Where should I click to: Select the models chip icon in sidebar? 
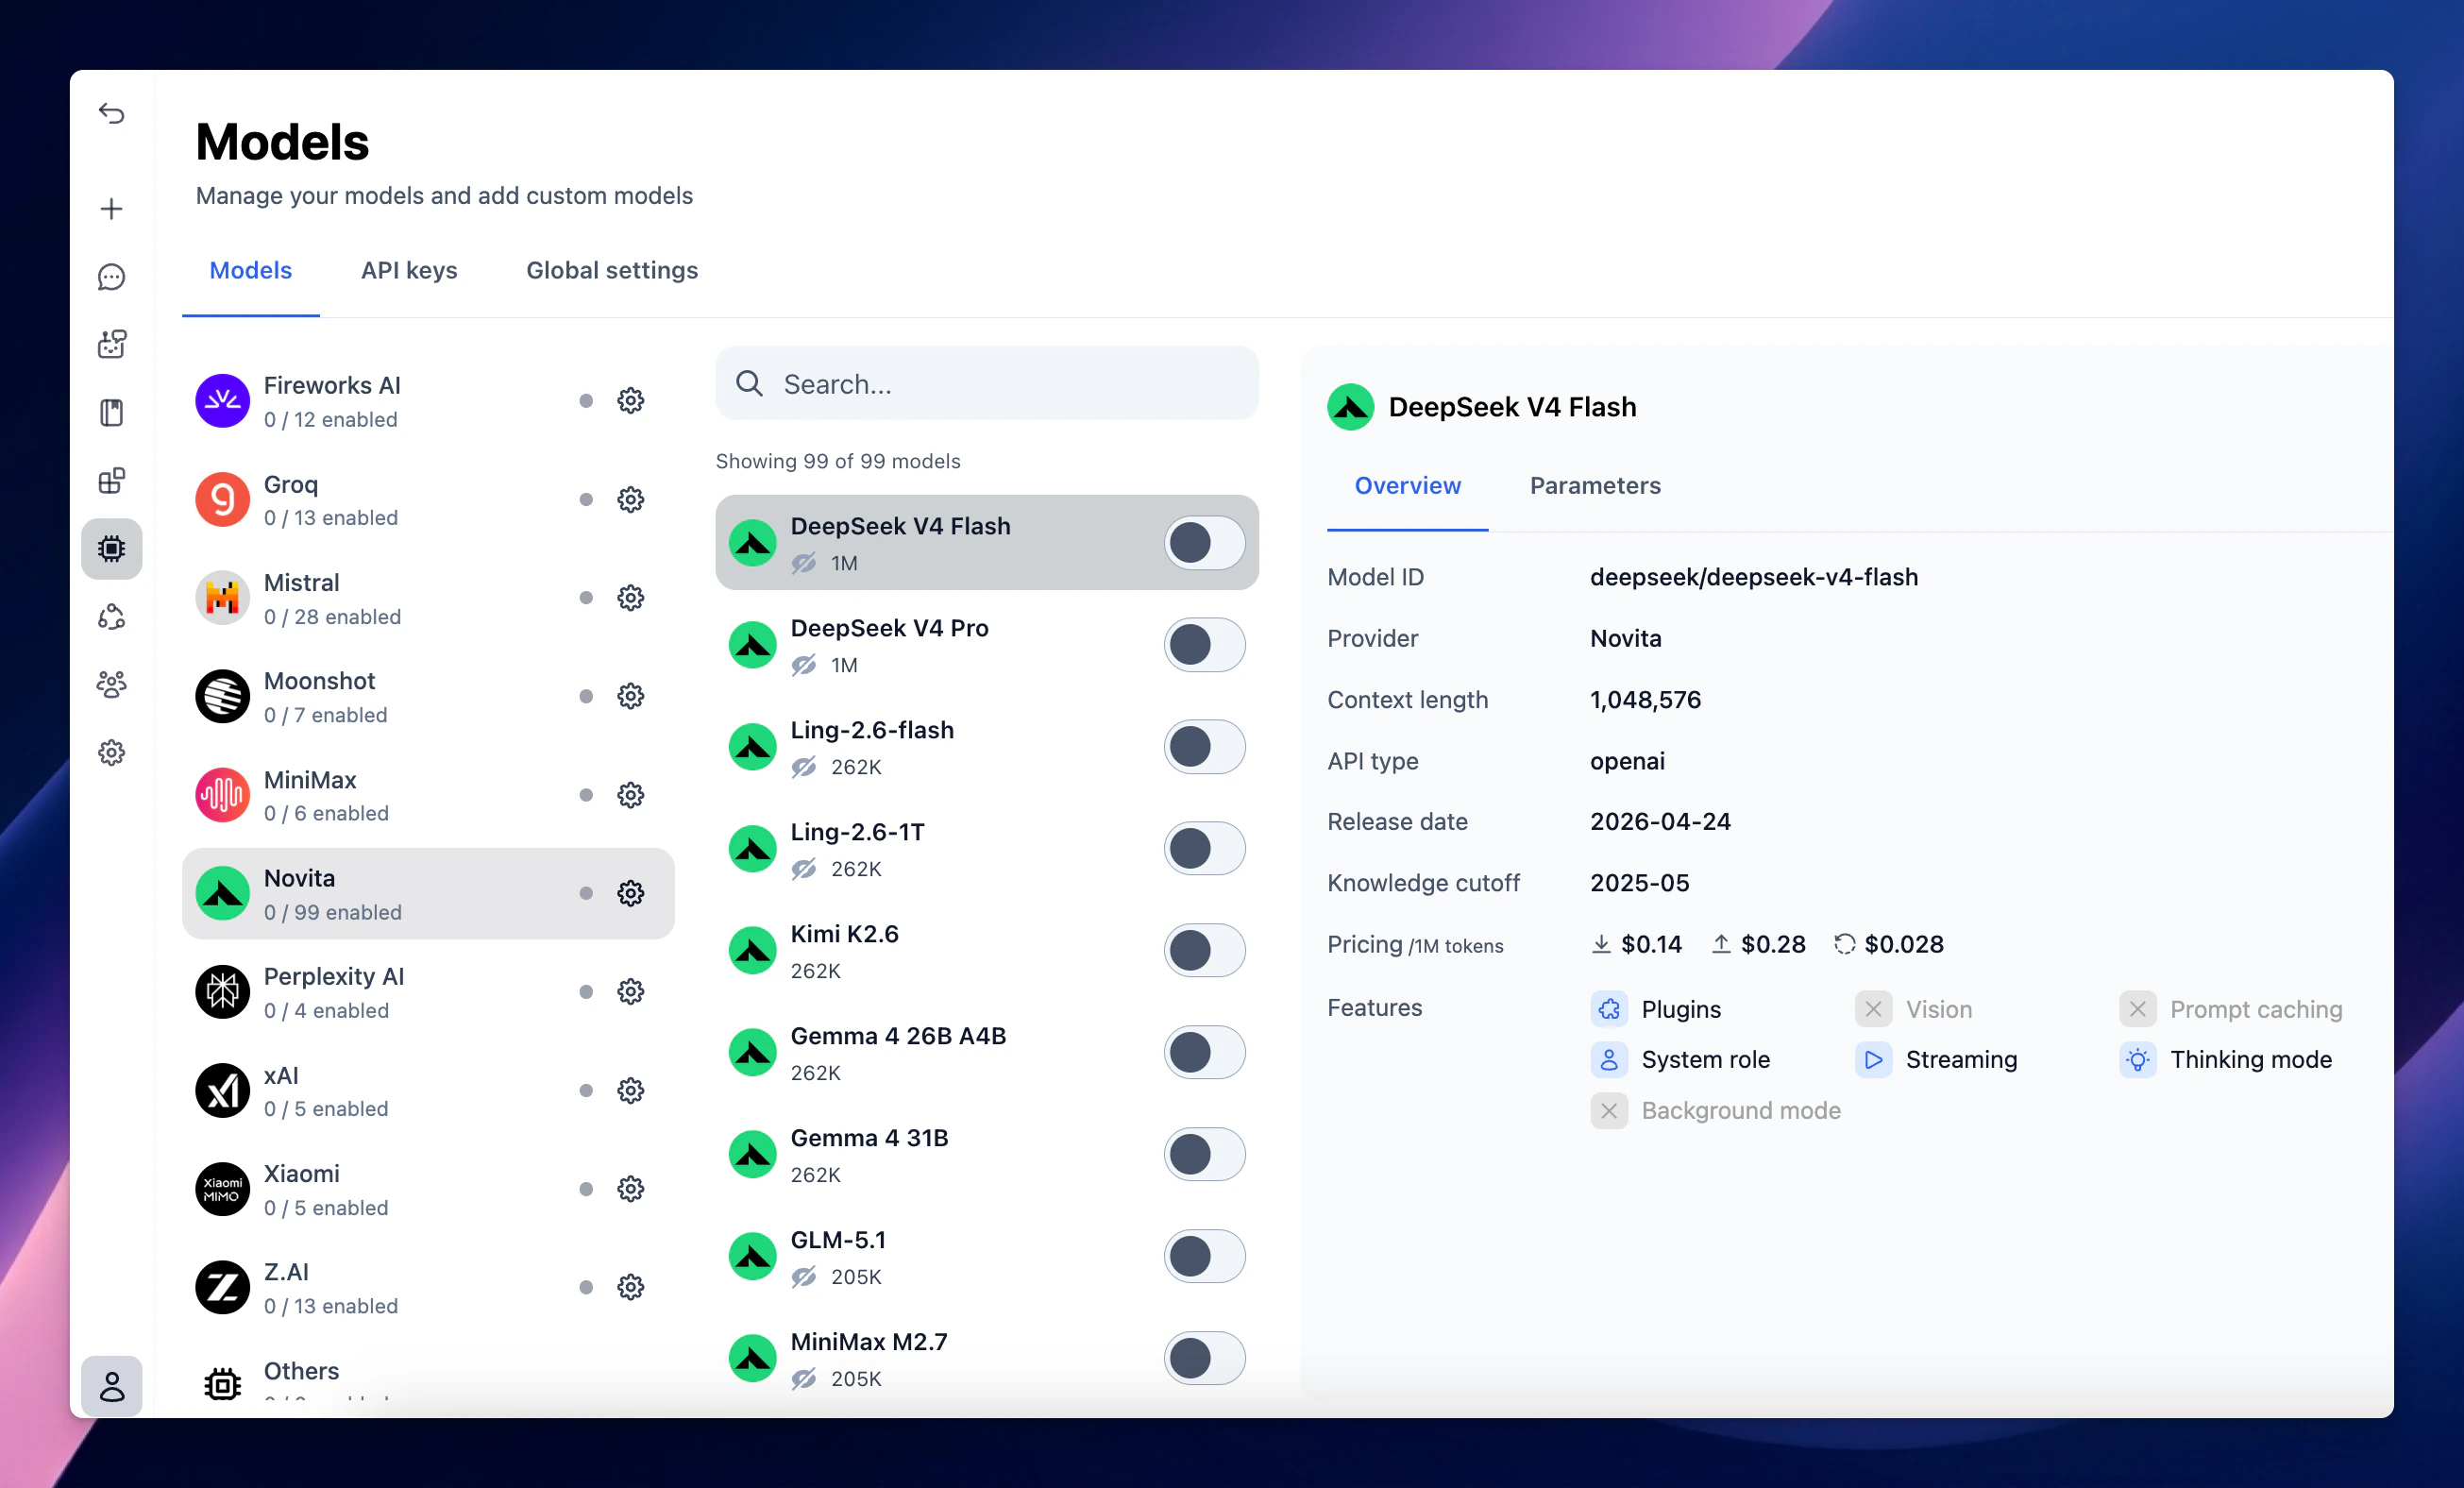coord(111,548)
